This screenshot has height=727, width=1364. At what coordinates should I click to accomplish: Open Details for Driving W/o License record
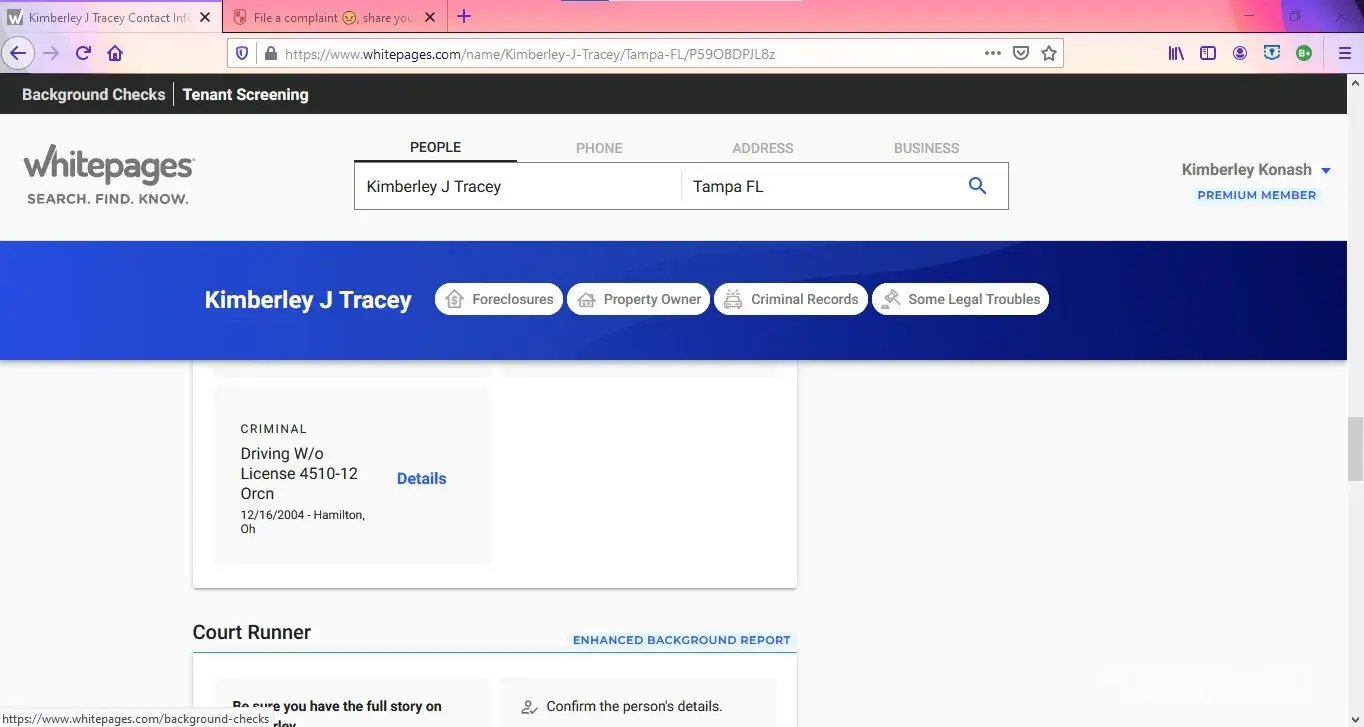(421, 479)
